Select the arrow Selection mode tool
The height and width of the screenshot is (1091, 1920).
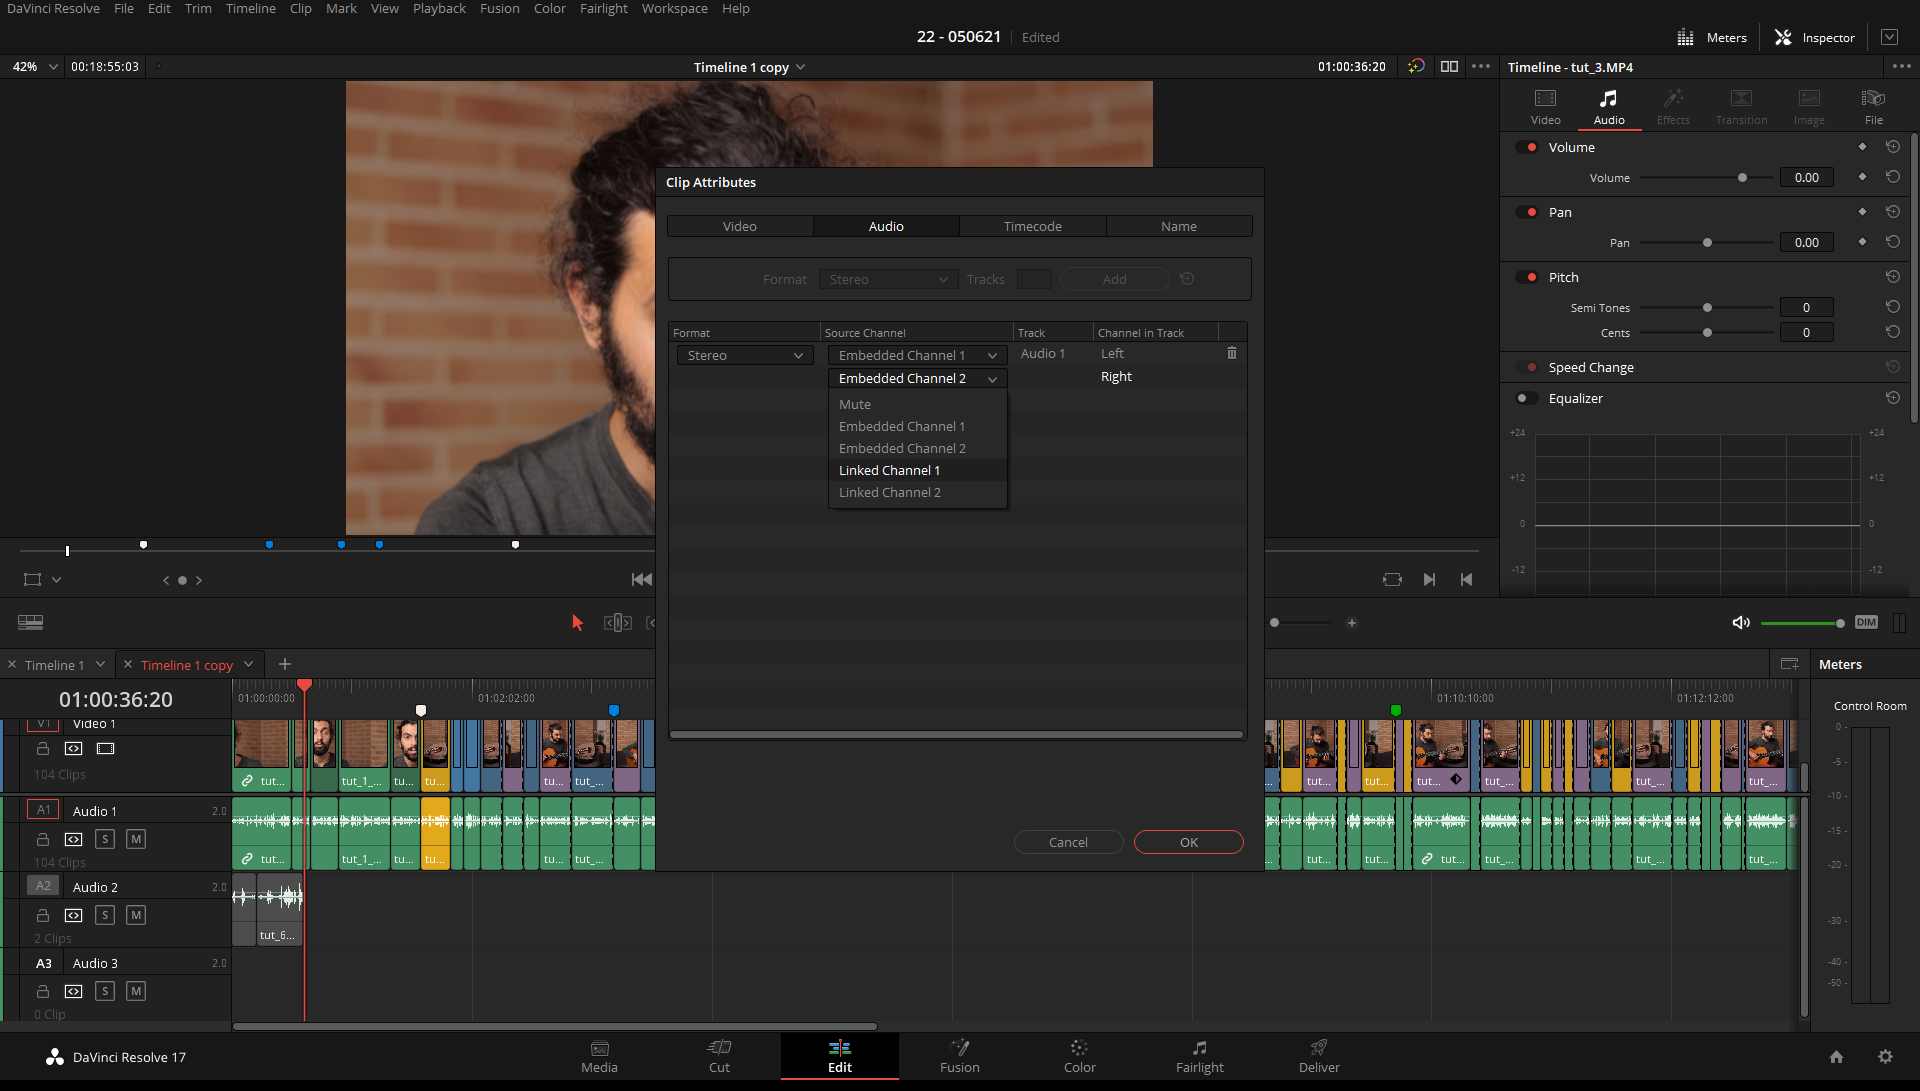[x=577, y=622]
